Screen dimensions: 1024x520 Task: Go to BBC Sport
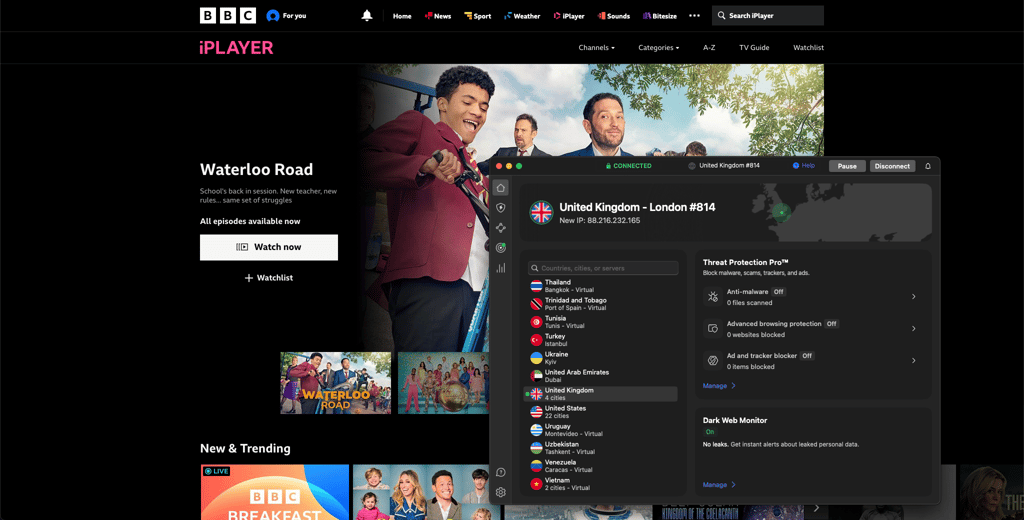(x=477, y=16)
